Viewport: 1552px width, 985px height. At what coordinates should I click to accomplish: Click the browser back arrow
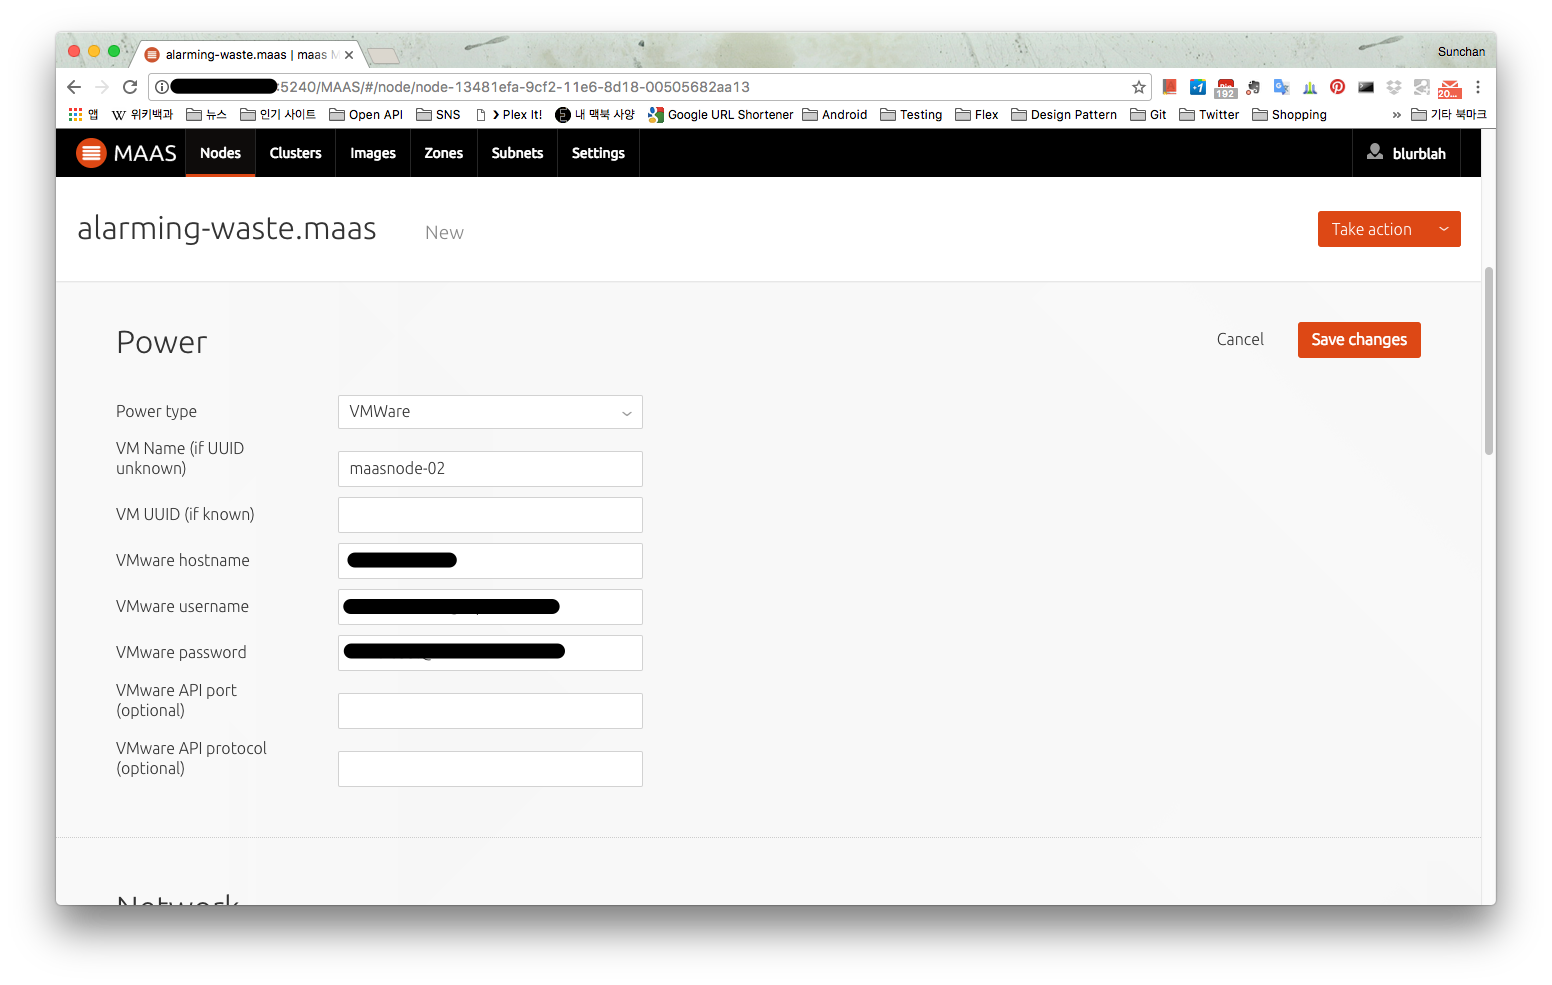coord(74,87)
